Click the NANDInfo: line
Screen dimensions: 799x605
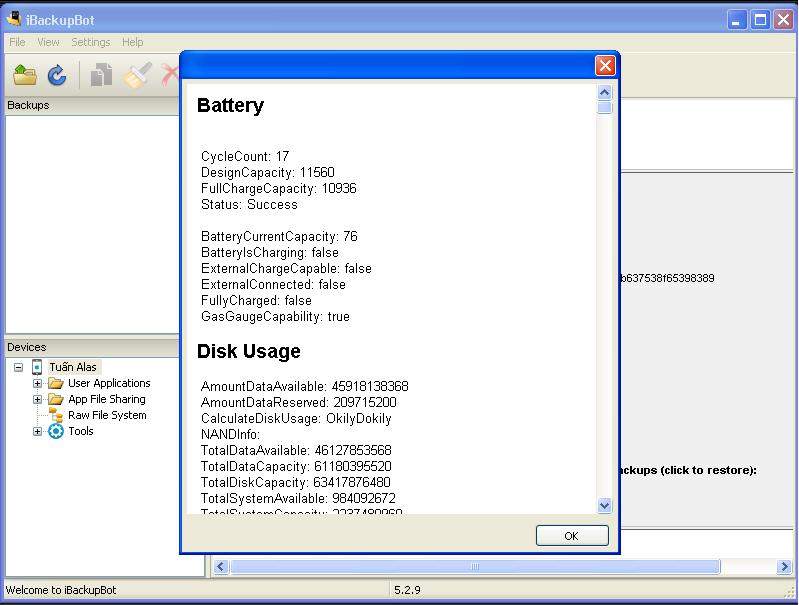pos(230,434)
